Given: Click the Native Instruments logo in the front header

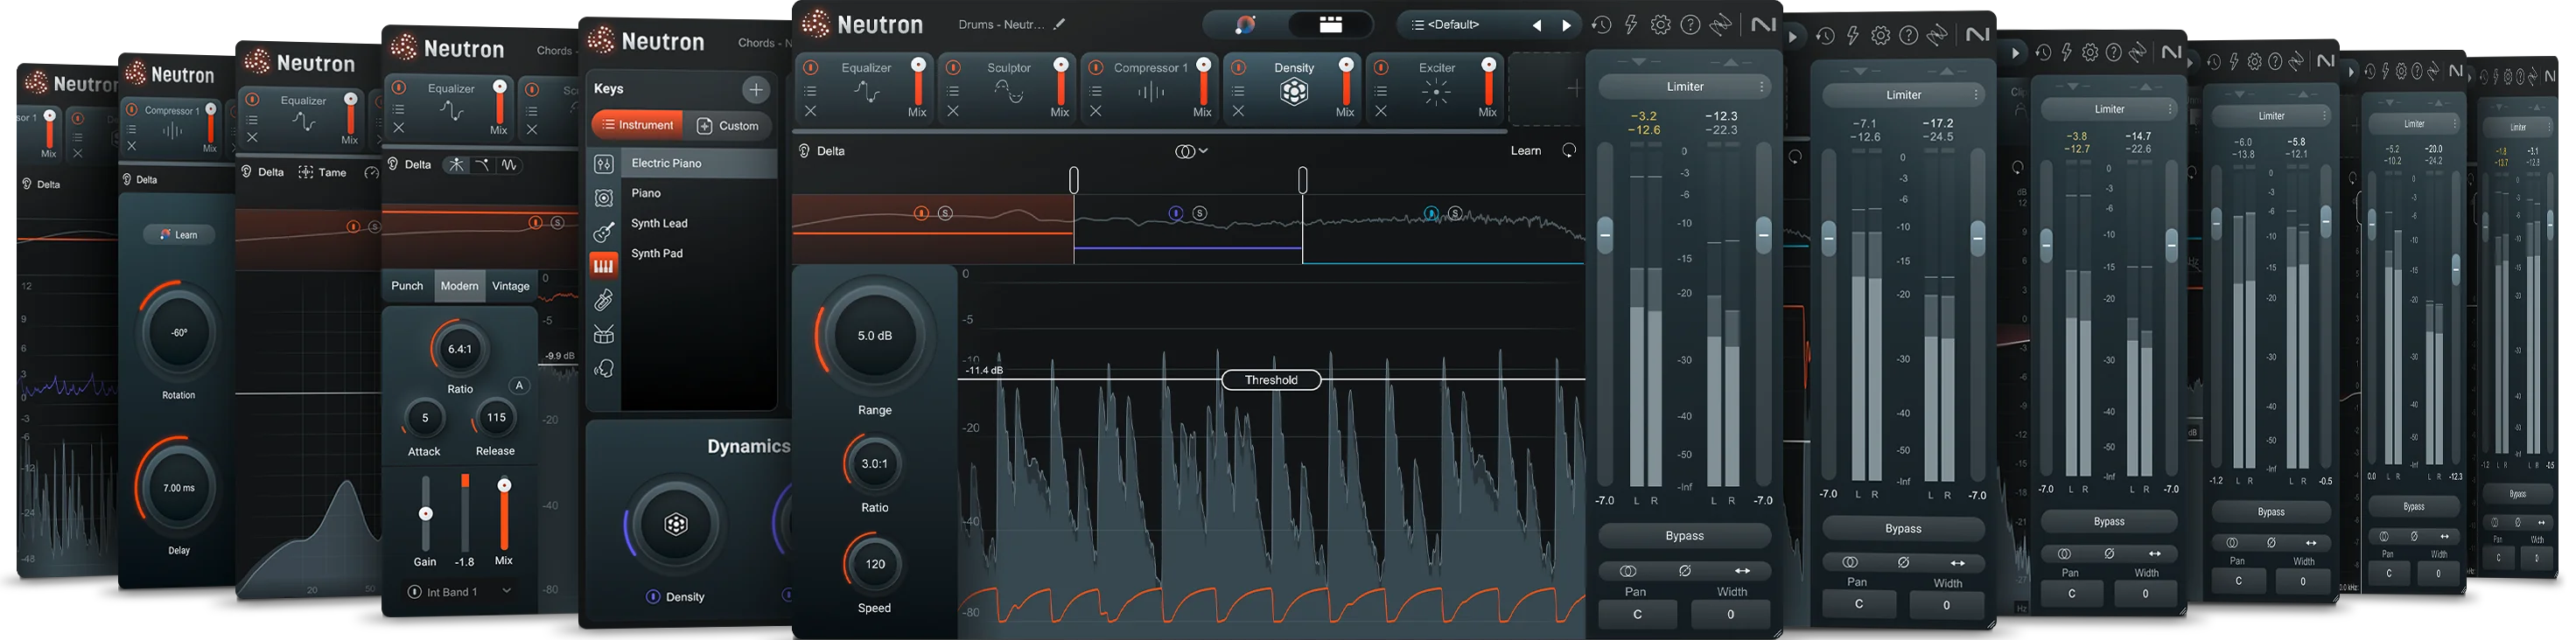Looking at the screenshot, I should coord(1764,24).
